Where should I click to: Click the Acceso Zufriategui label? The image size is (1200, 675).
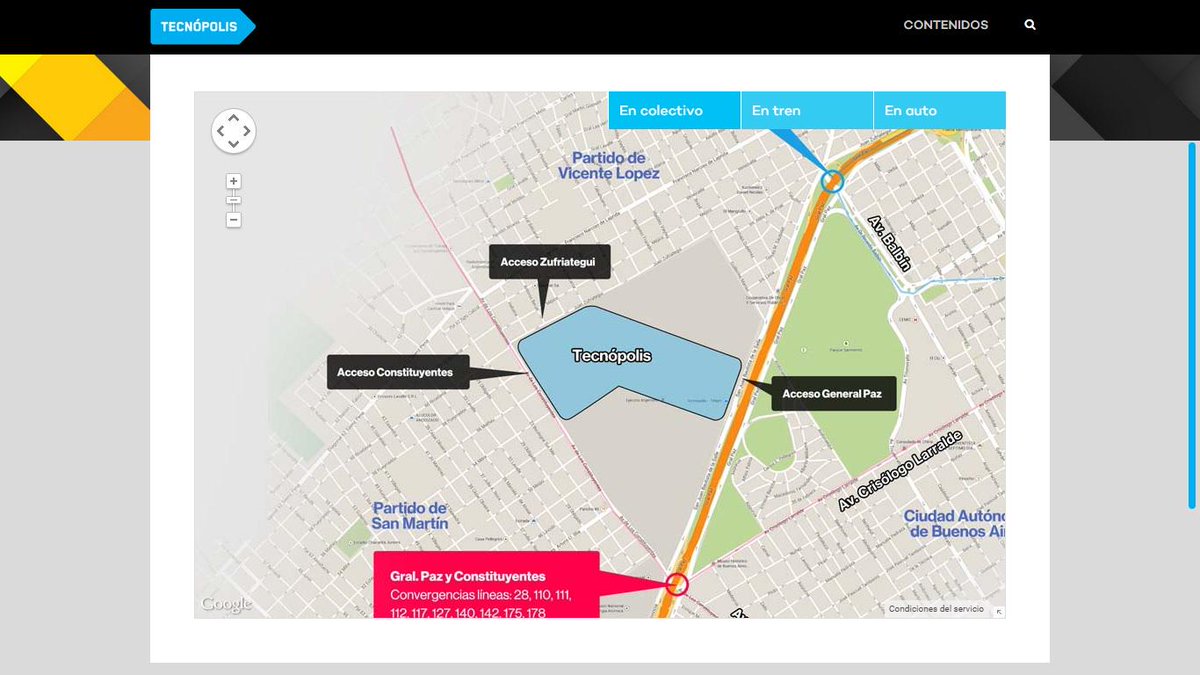(549, 262)
